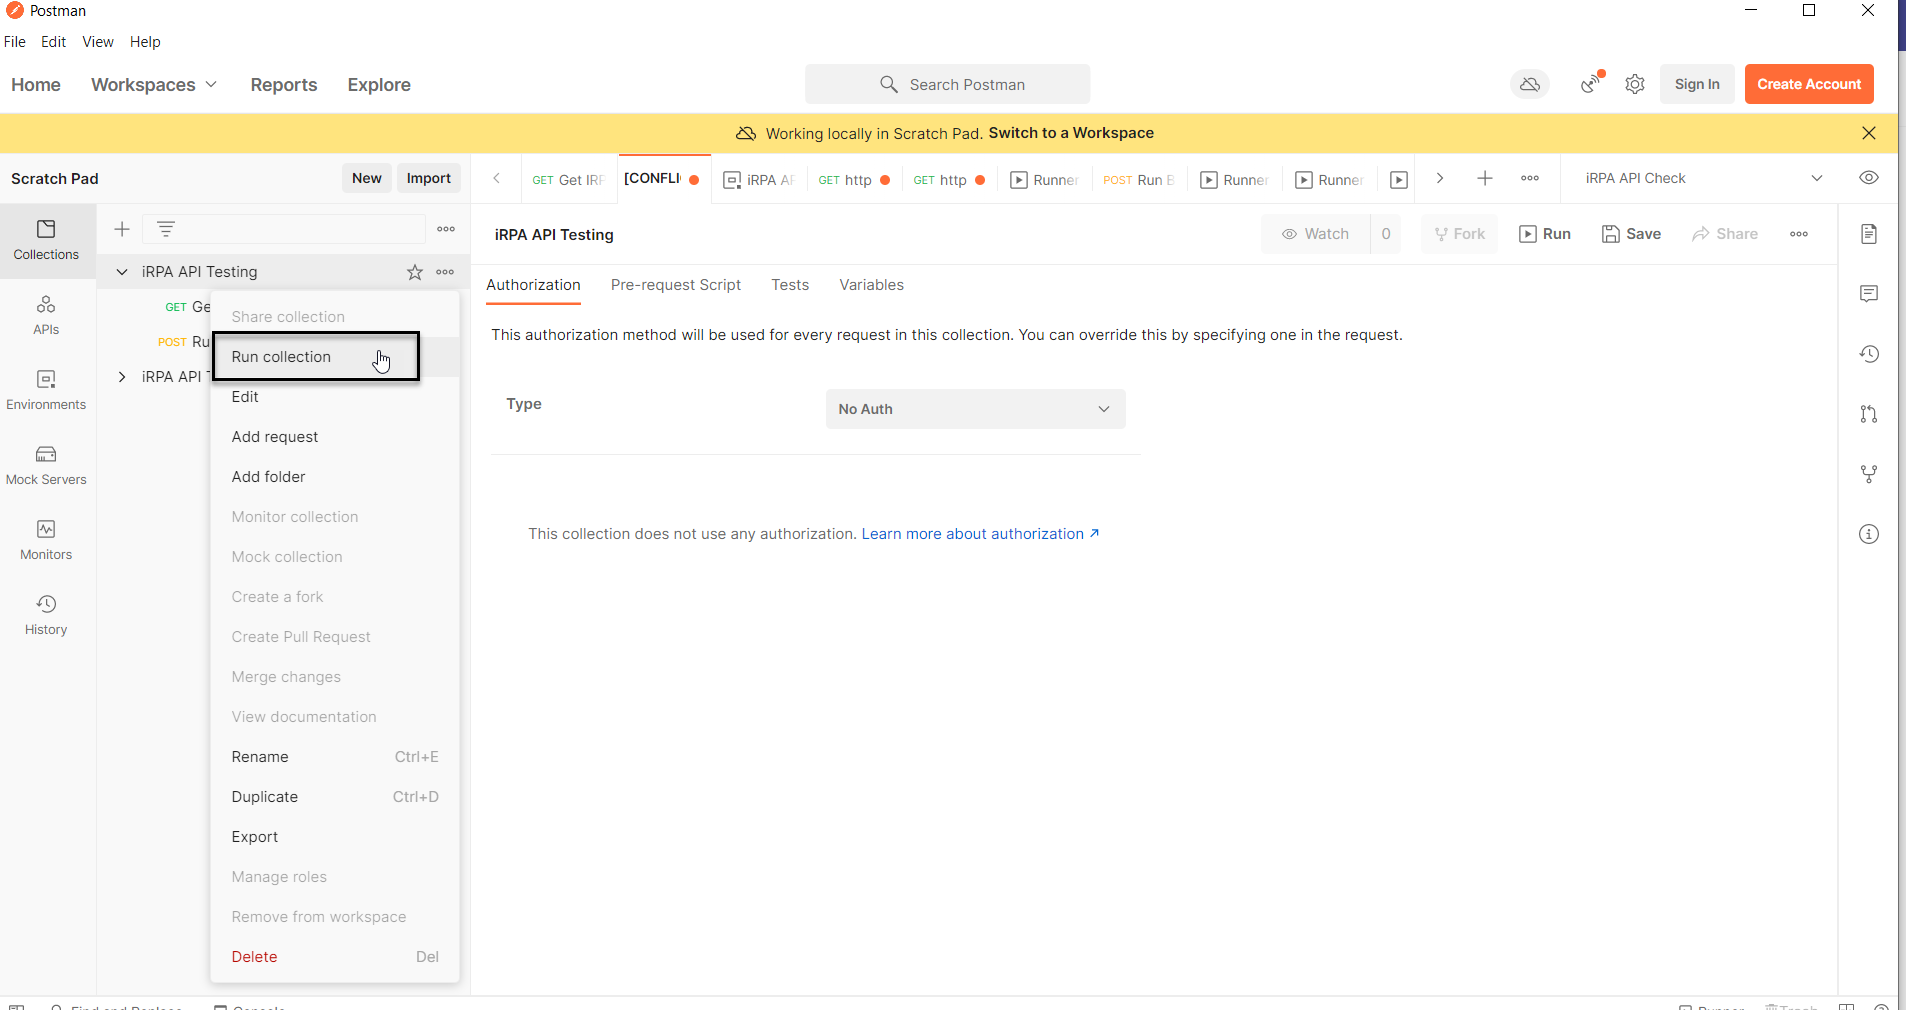This screenshot has width=1906, height=1010.
Task: Open Learn more about authorization link
Action: coord(980,534)
